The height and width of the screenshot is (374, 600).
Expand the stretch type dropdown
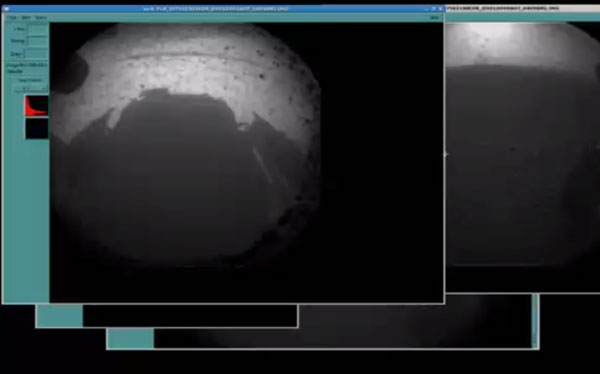31,89
